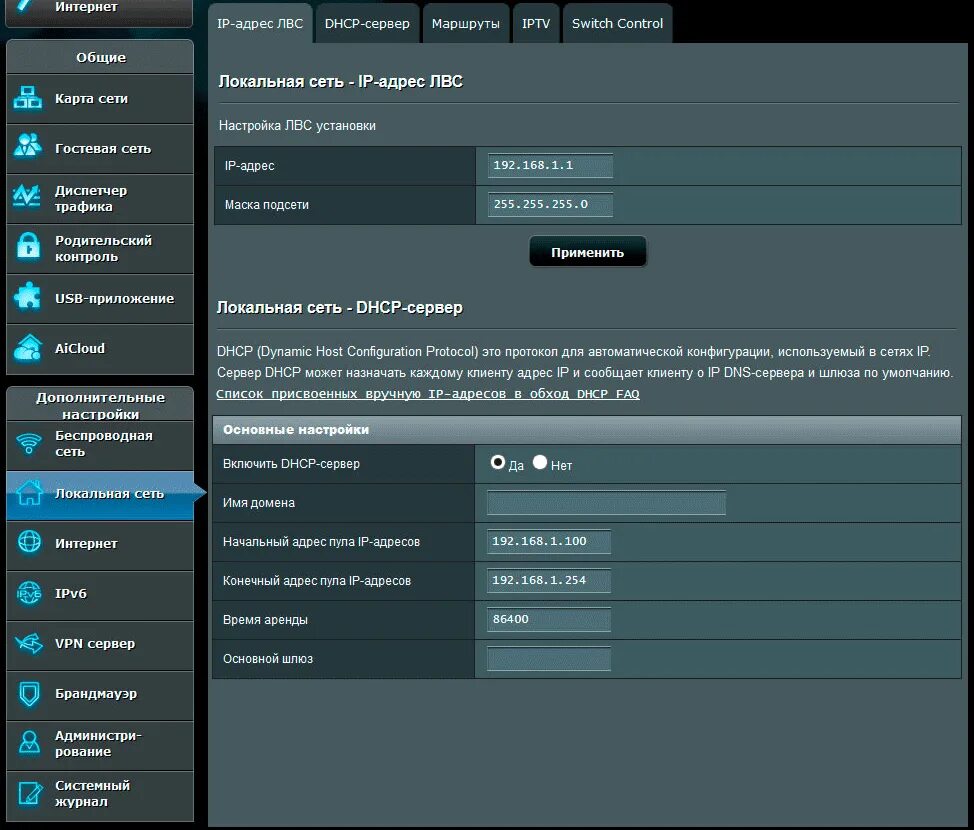Click the Применить button
This screenshot has width=974, height=830.
tap(588, 252)
